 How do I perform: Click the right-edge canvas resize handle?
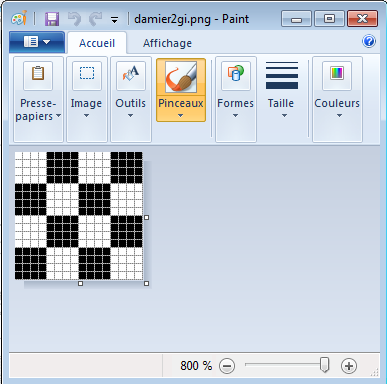point(146,217)
